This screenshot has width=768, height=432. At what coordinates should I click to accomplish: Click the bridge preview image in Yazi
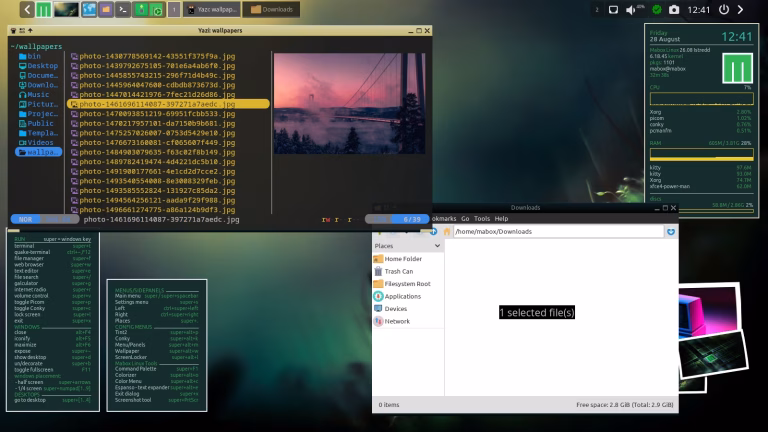(349, 103)
